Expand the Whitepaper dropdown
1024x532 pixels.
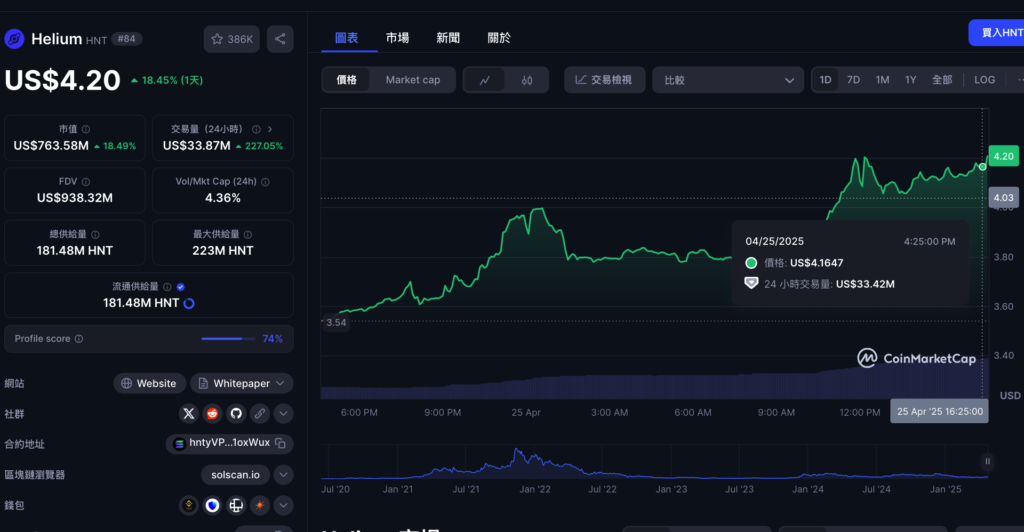241,383
